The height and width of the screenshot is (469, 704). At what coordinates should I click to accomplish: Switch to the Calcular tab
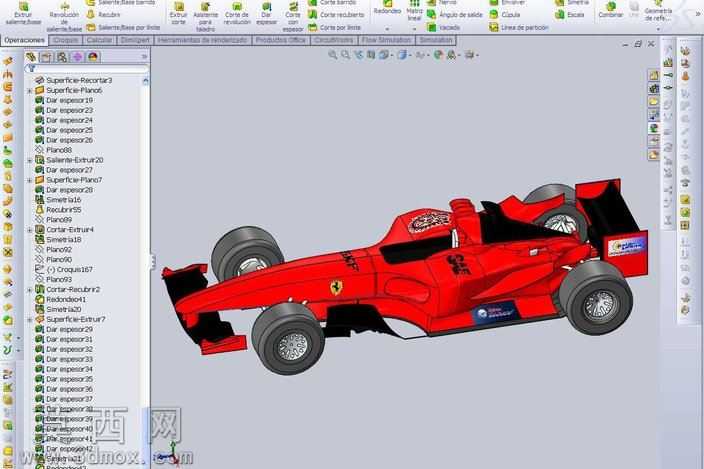click(x=99, y=40)
